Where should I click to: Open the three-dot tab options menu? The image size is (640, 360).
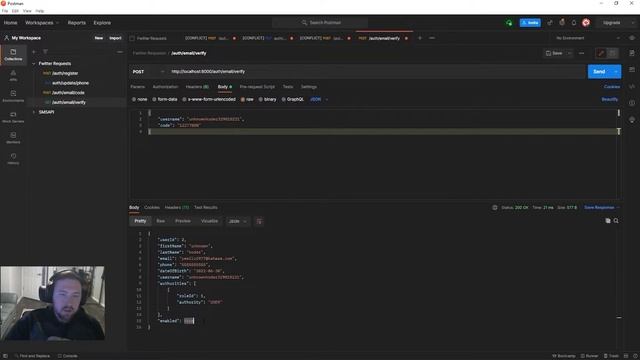click(432, 38)
